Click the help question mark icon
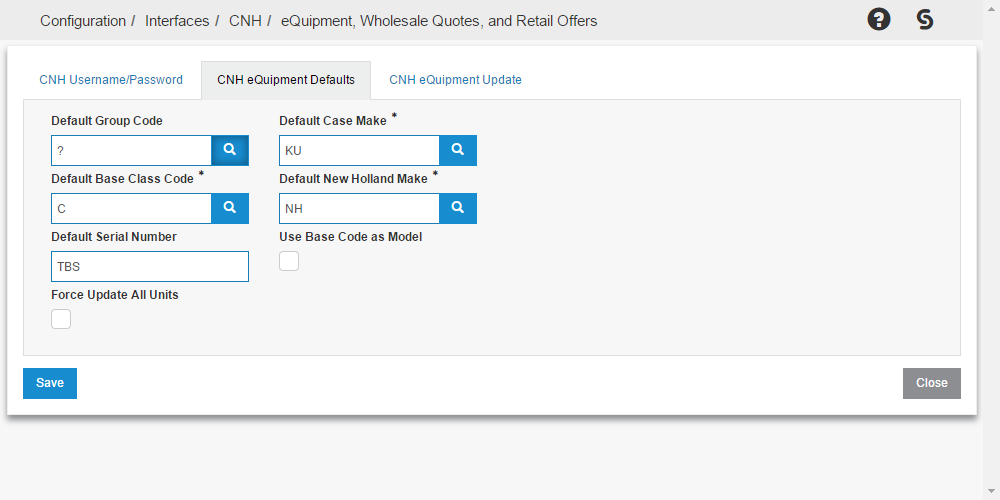This screenshot has height=500, width=1000. pos(878,19)
